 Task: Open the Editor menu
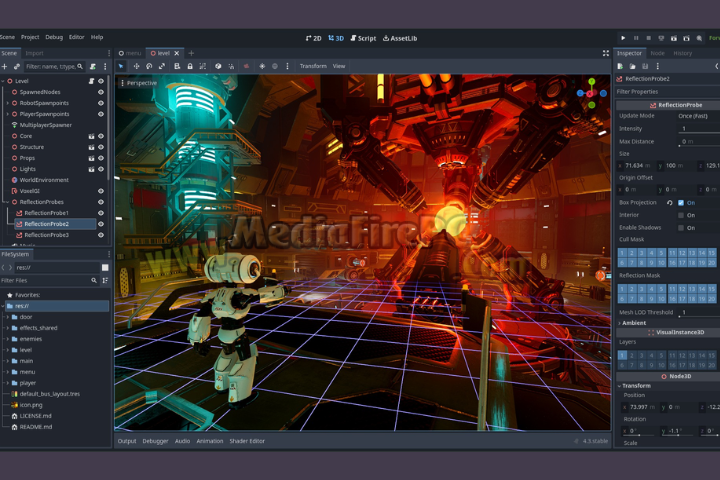[76, 37]
